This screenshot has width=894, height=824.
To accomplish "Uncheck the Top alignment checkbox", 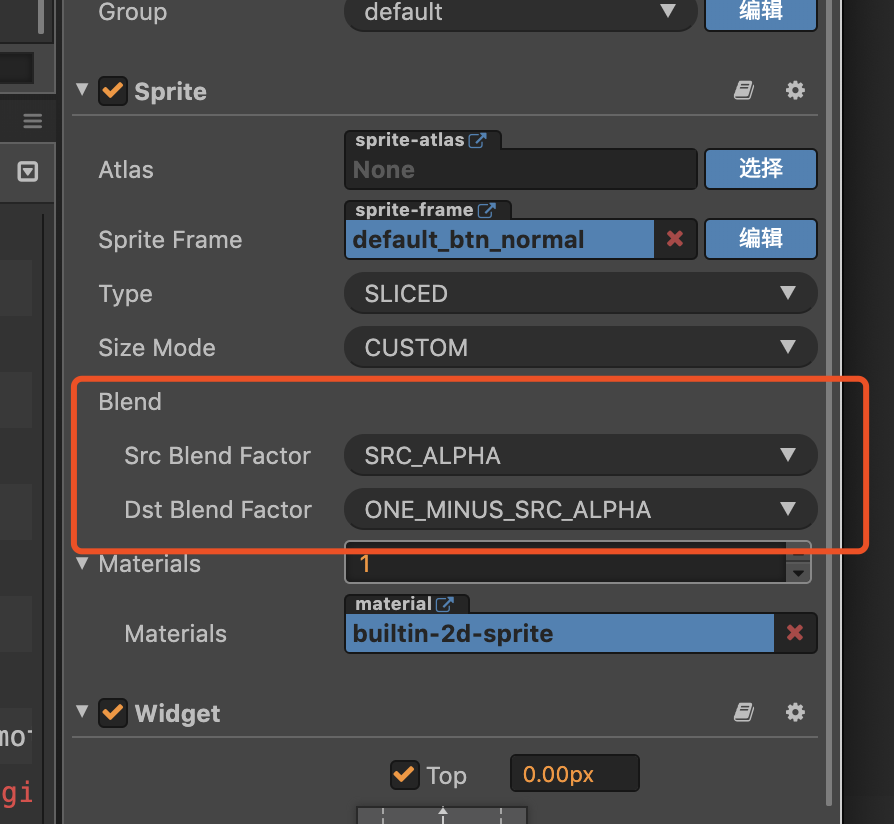I will coord(404,775).
